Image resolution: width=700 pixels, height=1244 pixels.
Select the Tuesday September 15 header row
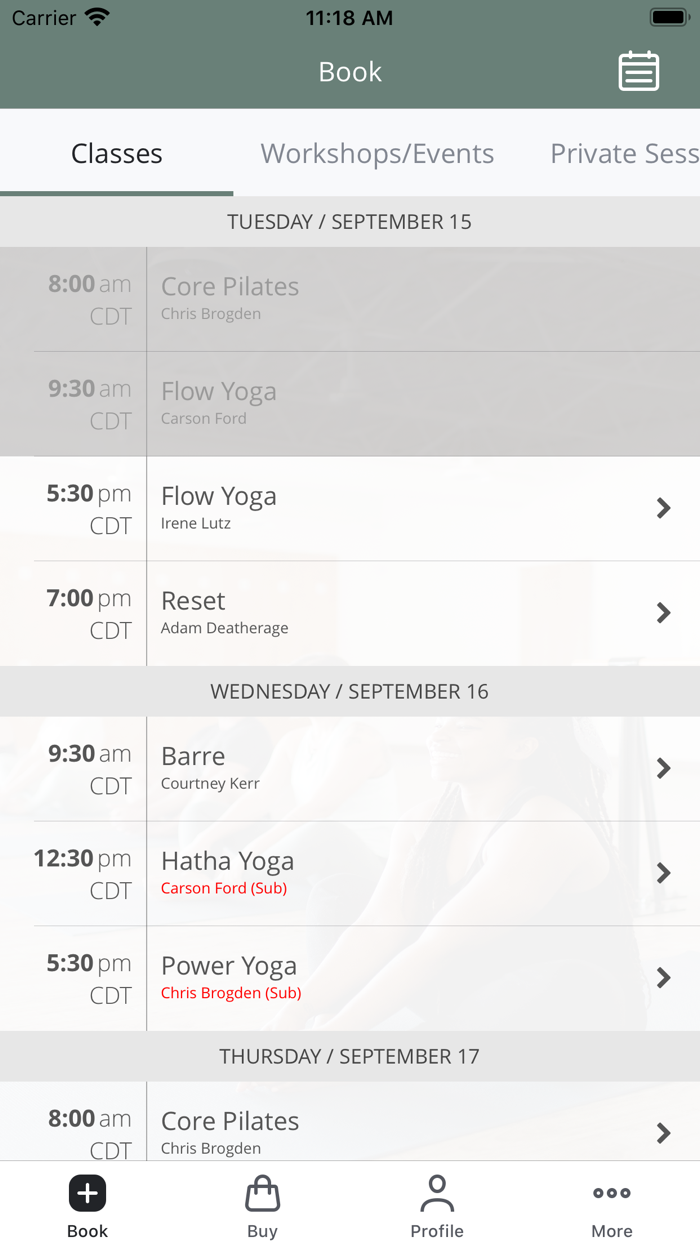350,221
